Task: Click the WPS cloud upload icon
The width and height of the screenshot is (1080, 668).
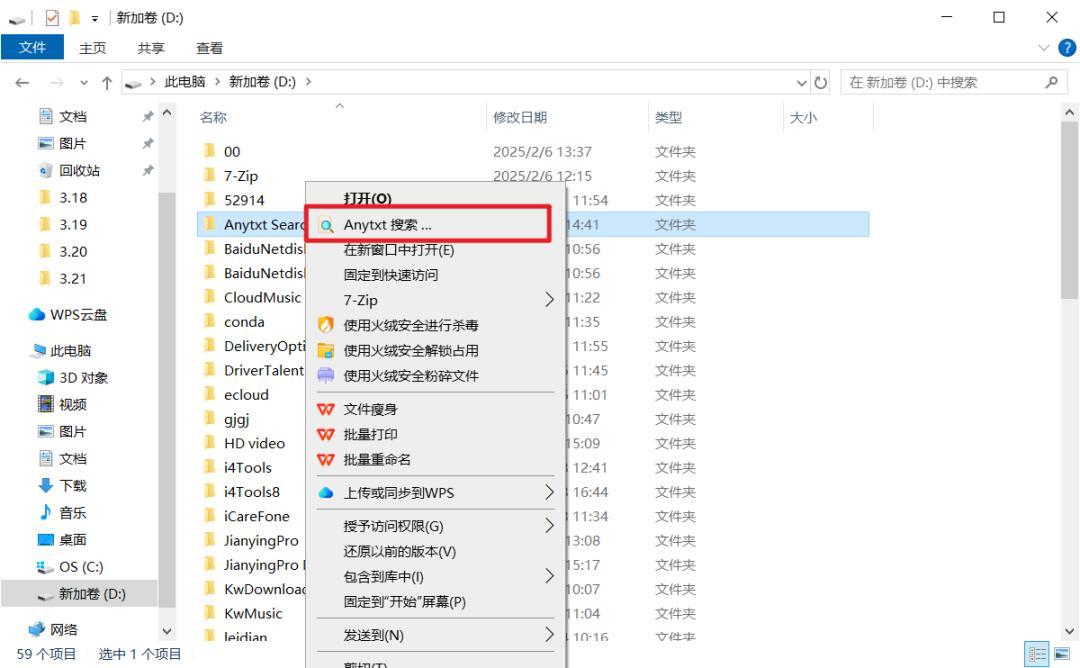Action: 325,493
